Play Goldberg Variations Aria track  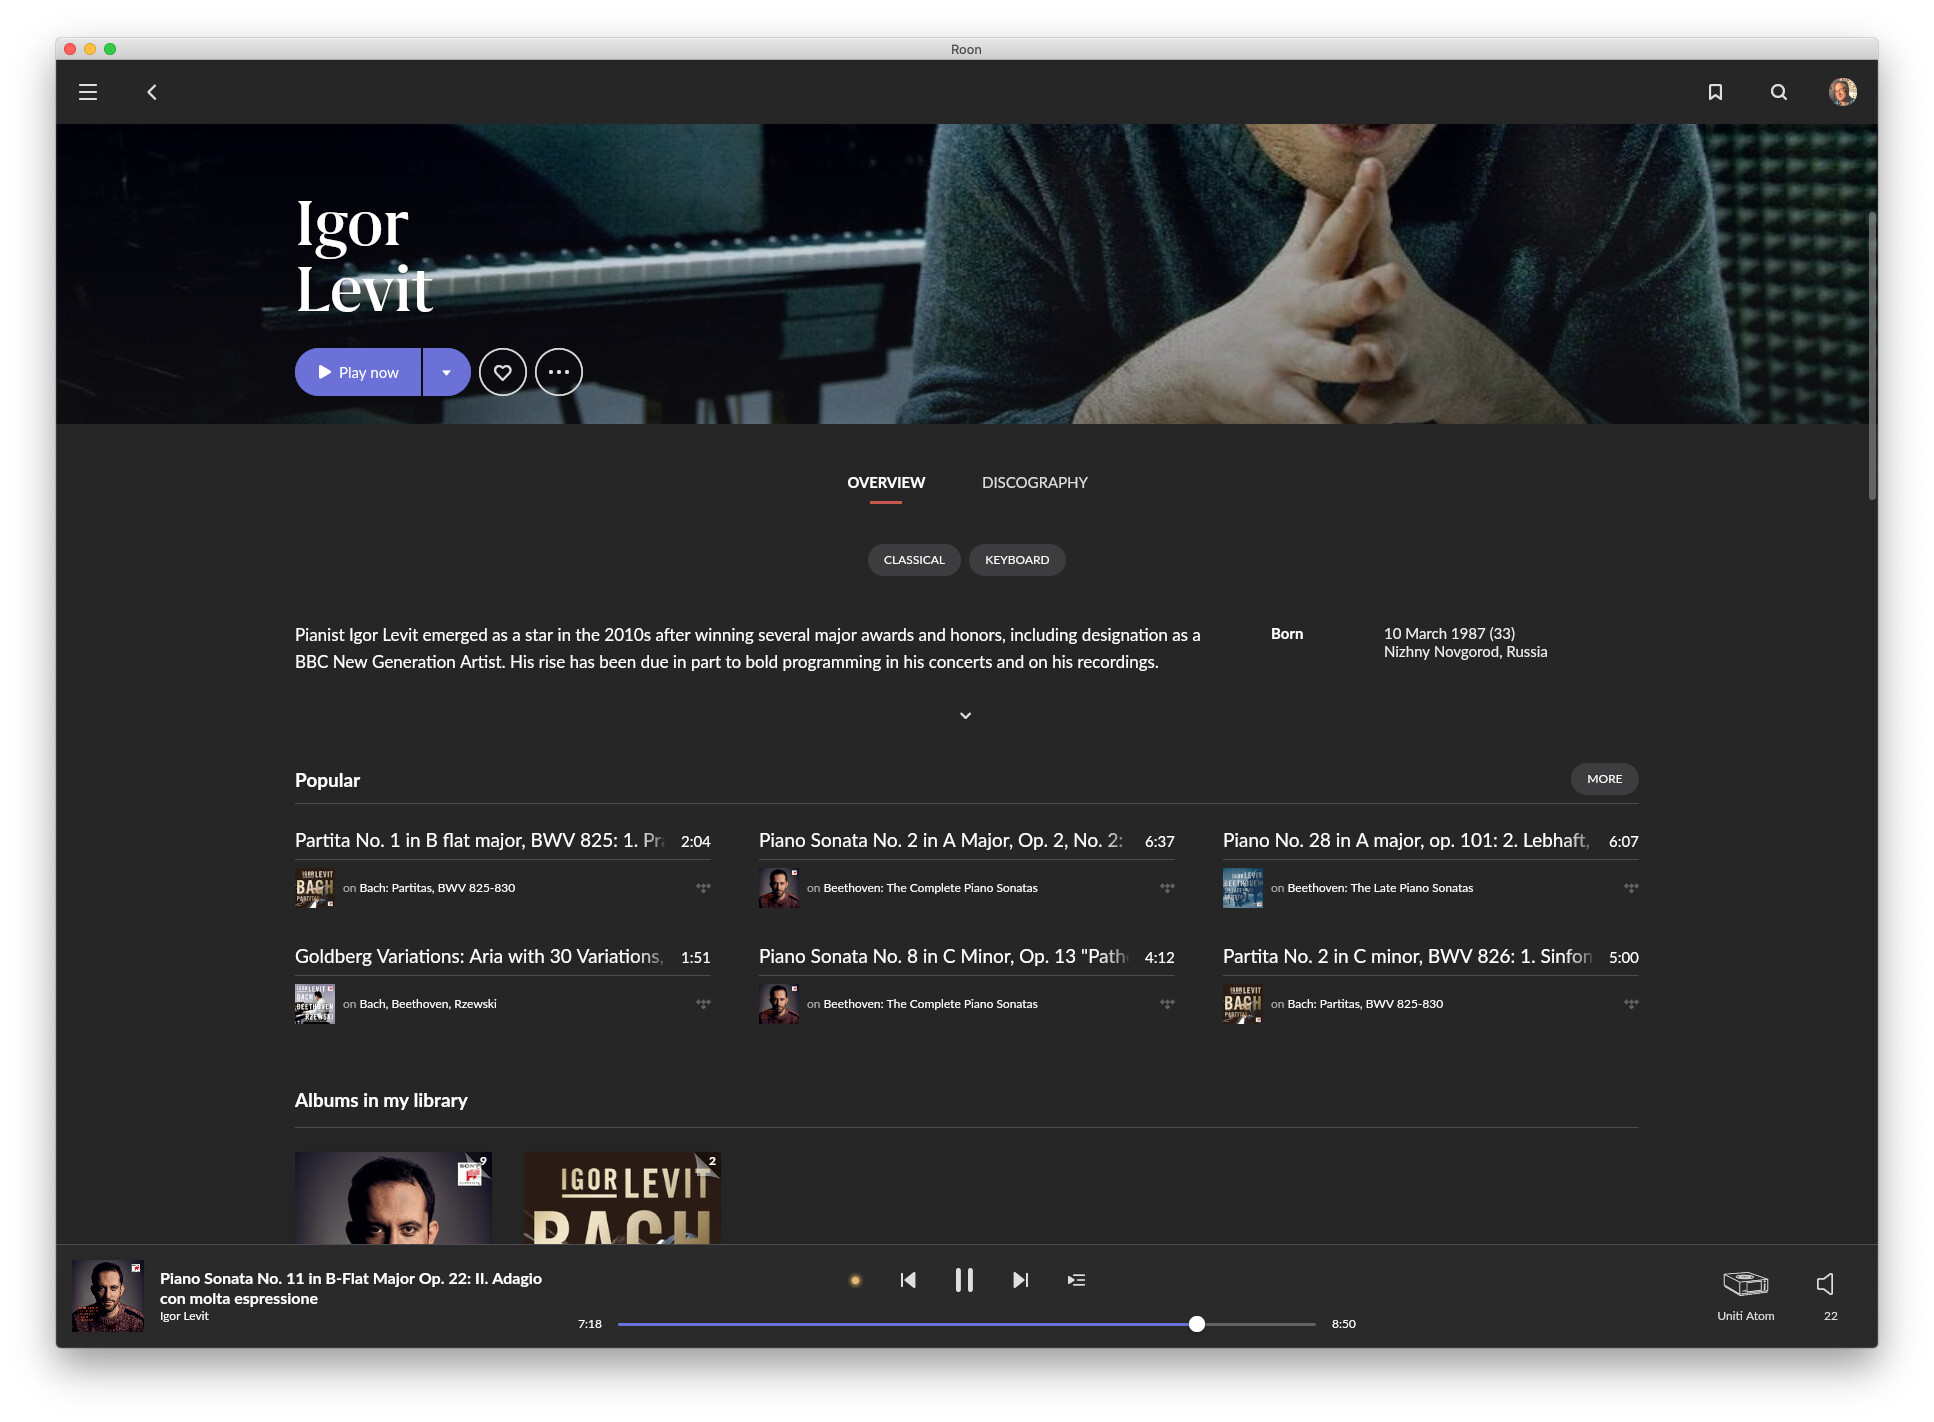click(x=479, y=957)
